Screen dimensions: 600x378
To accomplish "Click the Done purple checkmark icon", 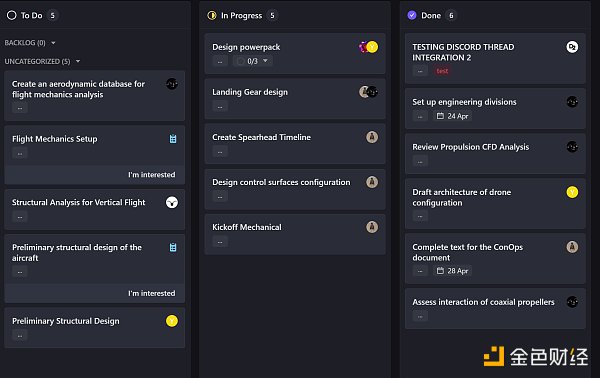I will (x=412, y=15).
